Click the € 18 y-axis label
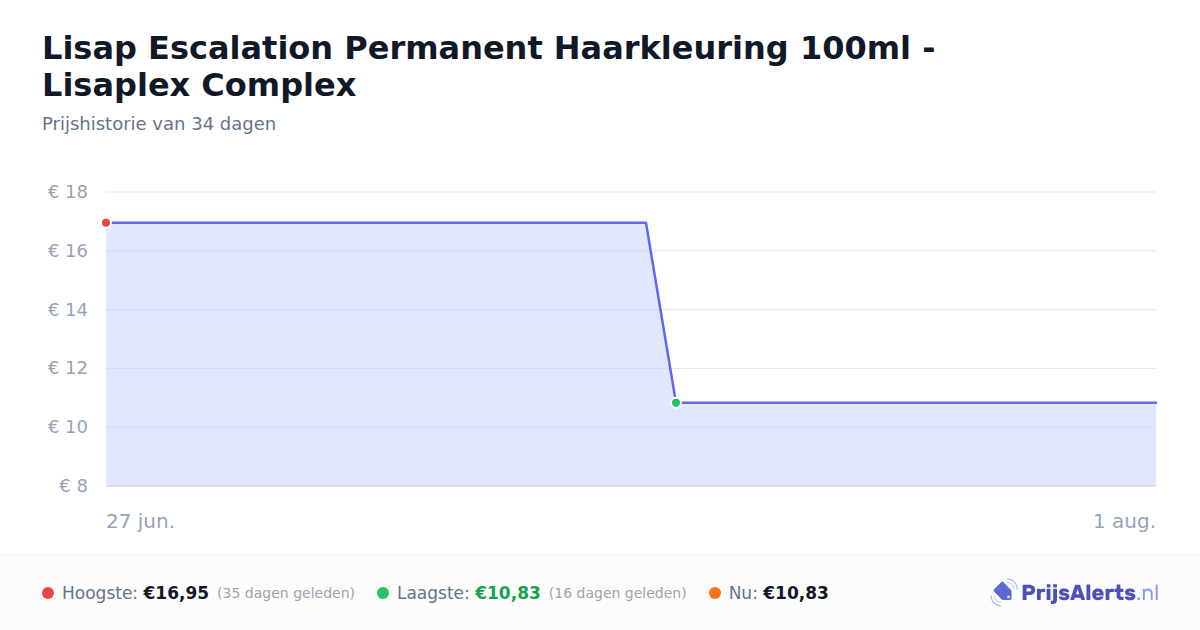The height and width of the screenshot is (630, 1200). point(68,192)
